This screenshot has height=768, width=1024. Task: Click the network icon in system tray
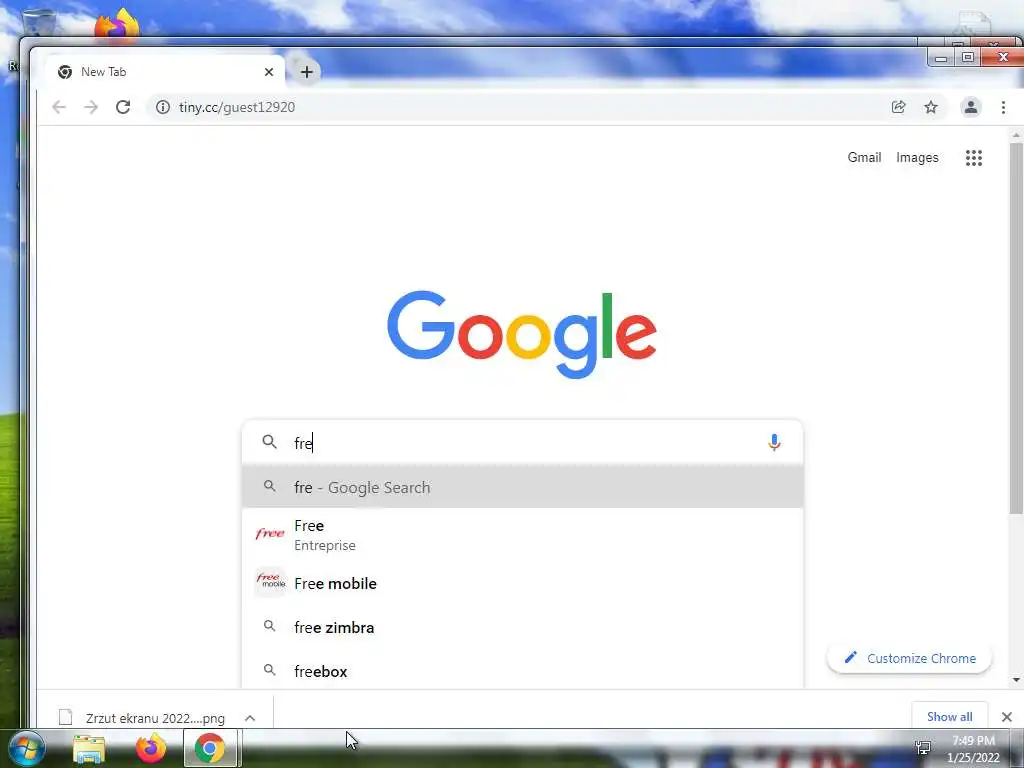coord(923,748)
